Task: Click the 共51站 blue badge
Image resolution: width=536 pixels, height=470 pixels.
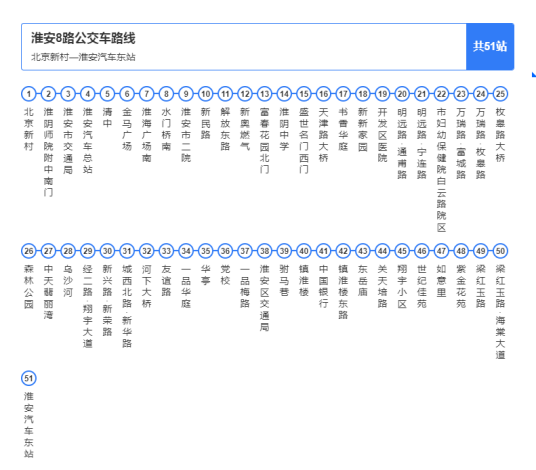Action: point(490,46)
